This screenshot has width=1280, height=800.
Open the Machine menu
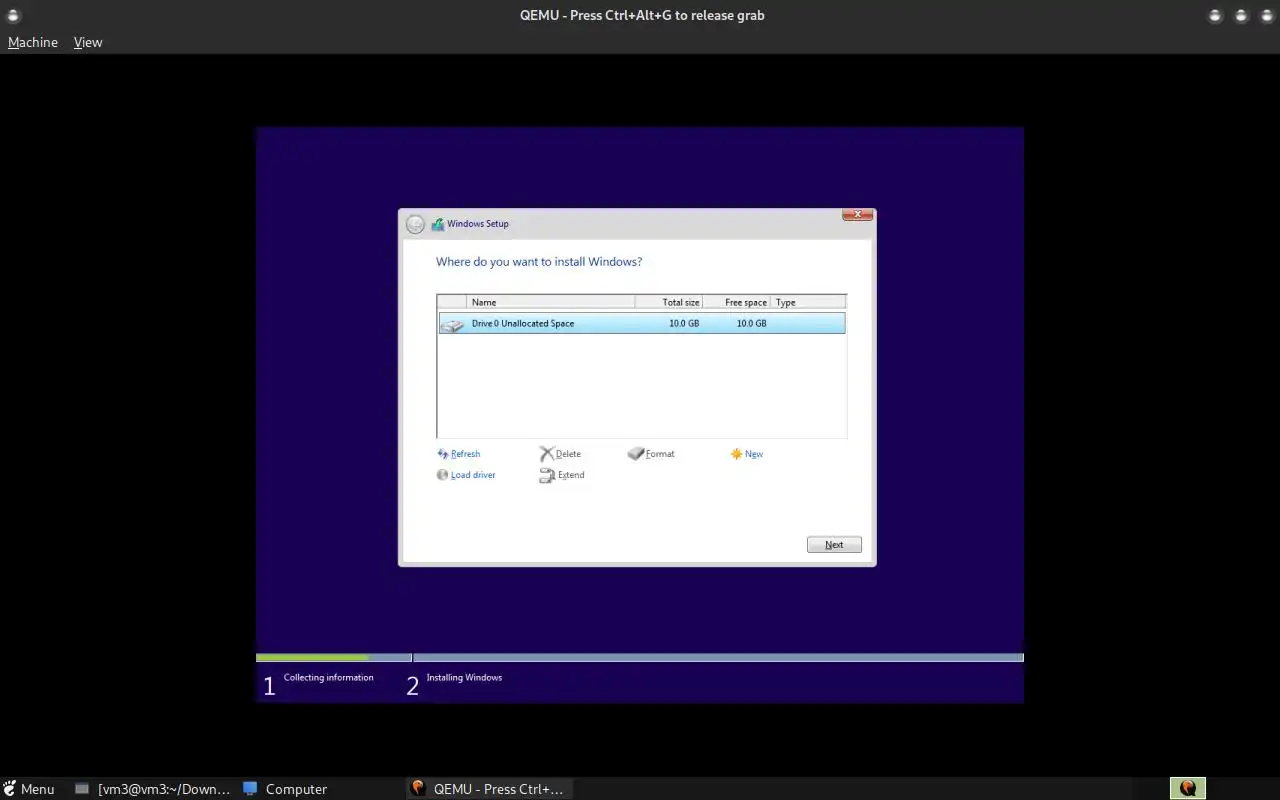(33, 42)
